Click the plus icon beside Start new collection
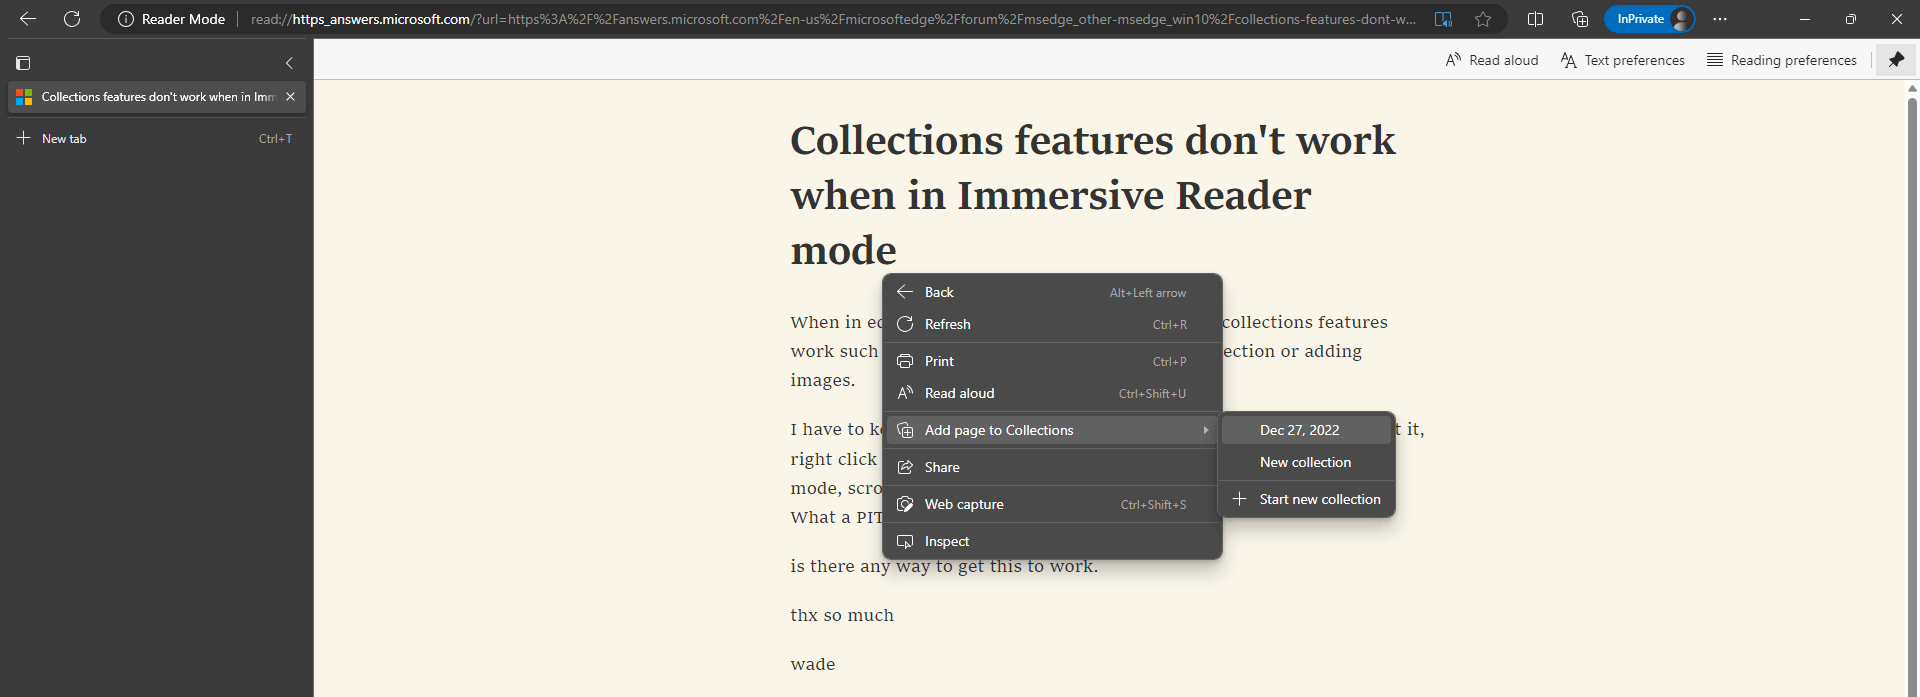The image size is (1920, 697). pyautogui.click(x=1240, y=499)
